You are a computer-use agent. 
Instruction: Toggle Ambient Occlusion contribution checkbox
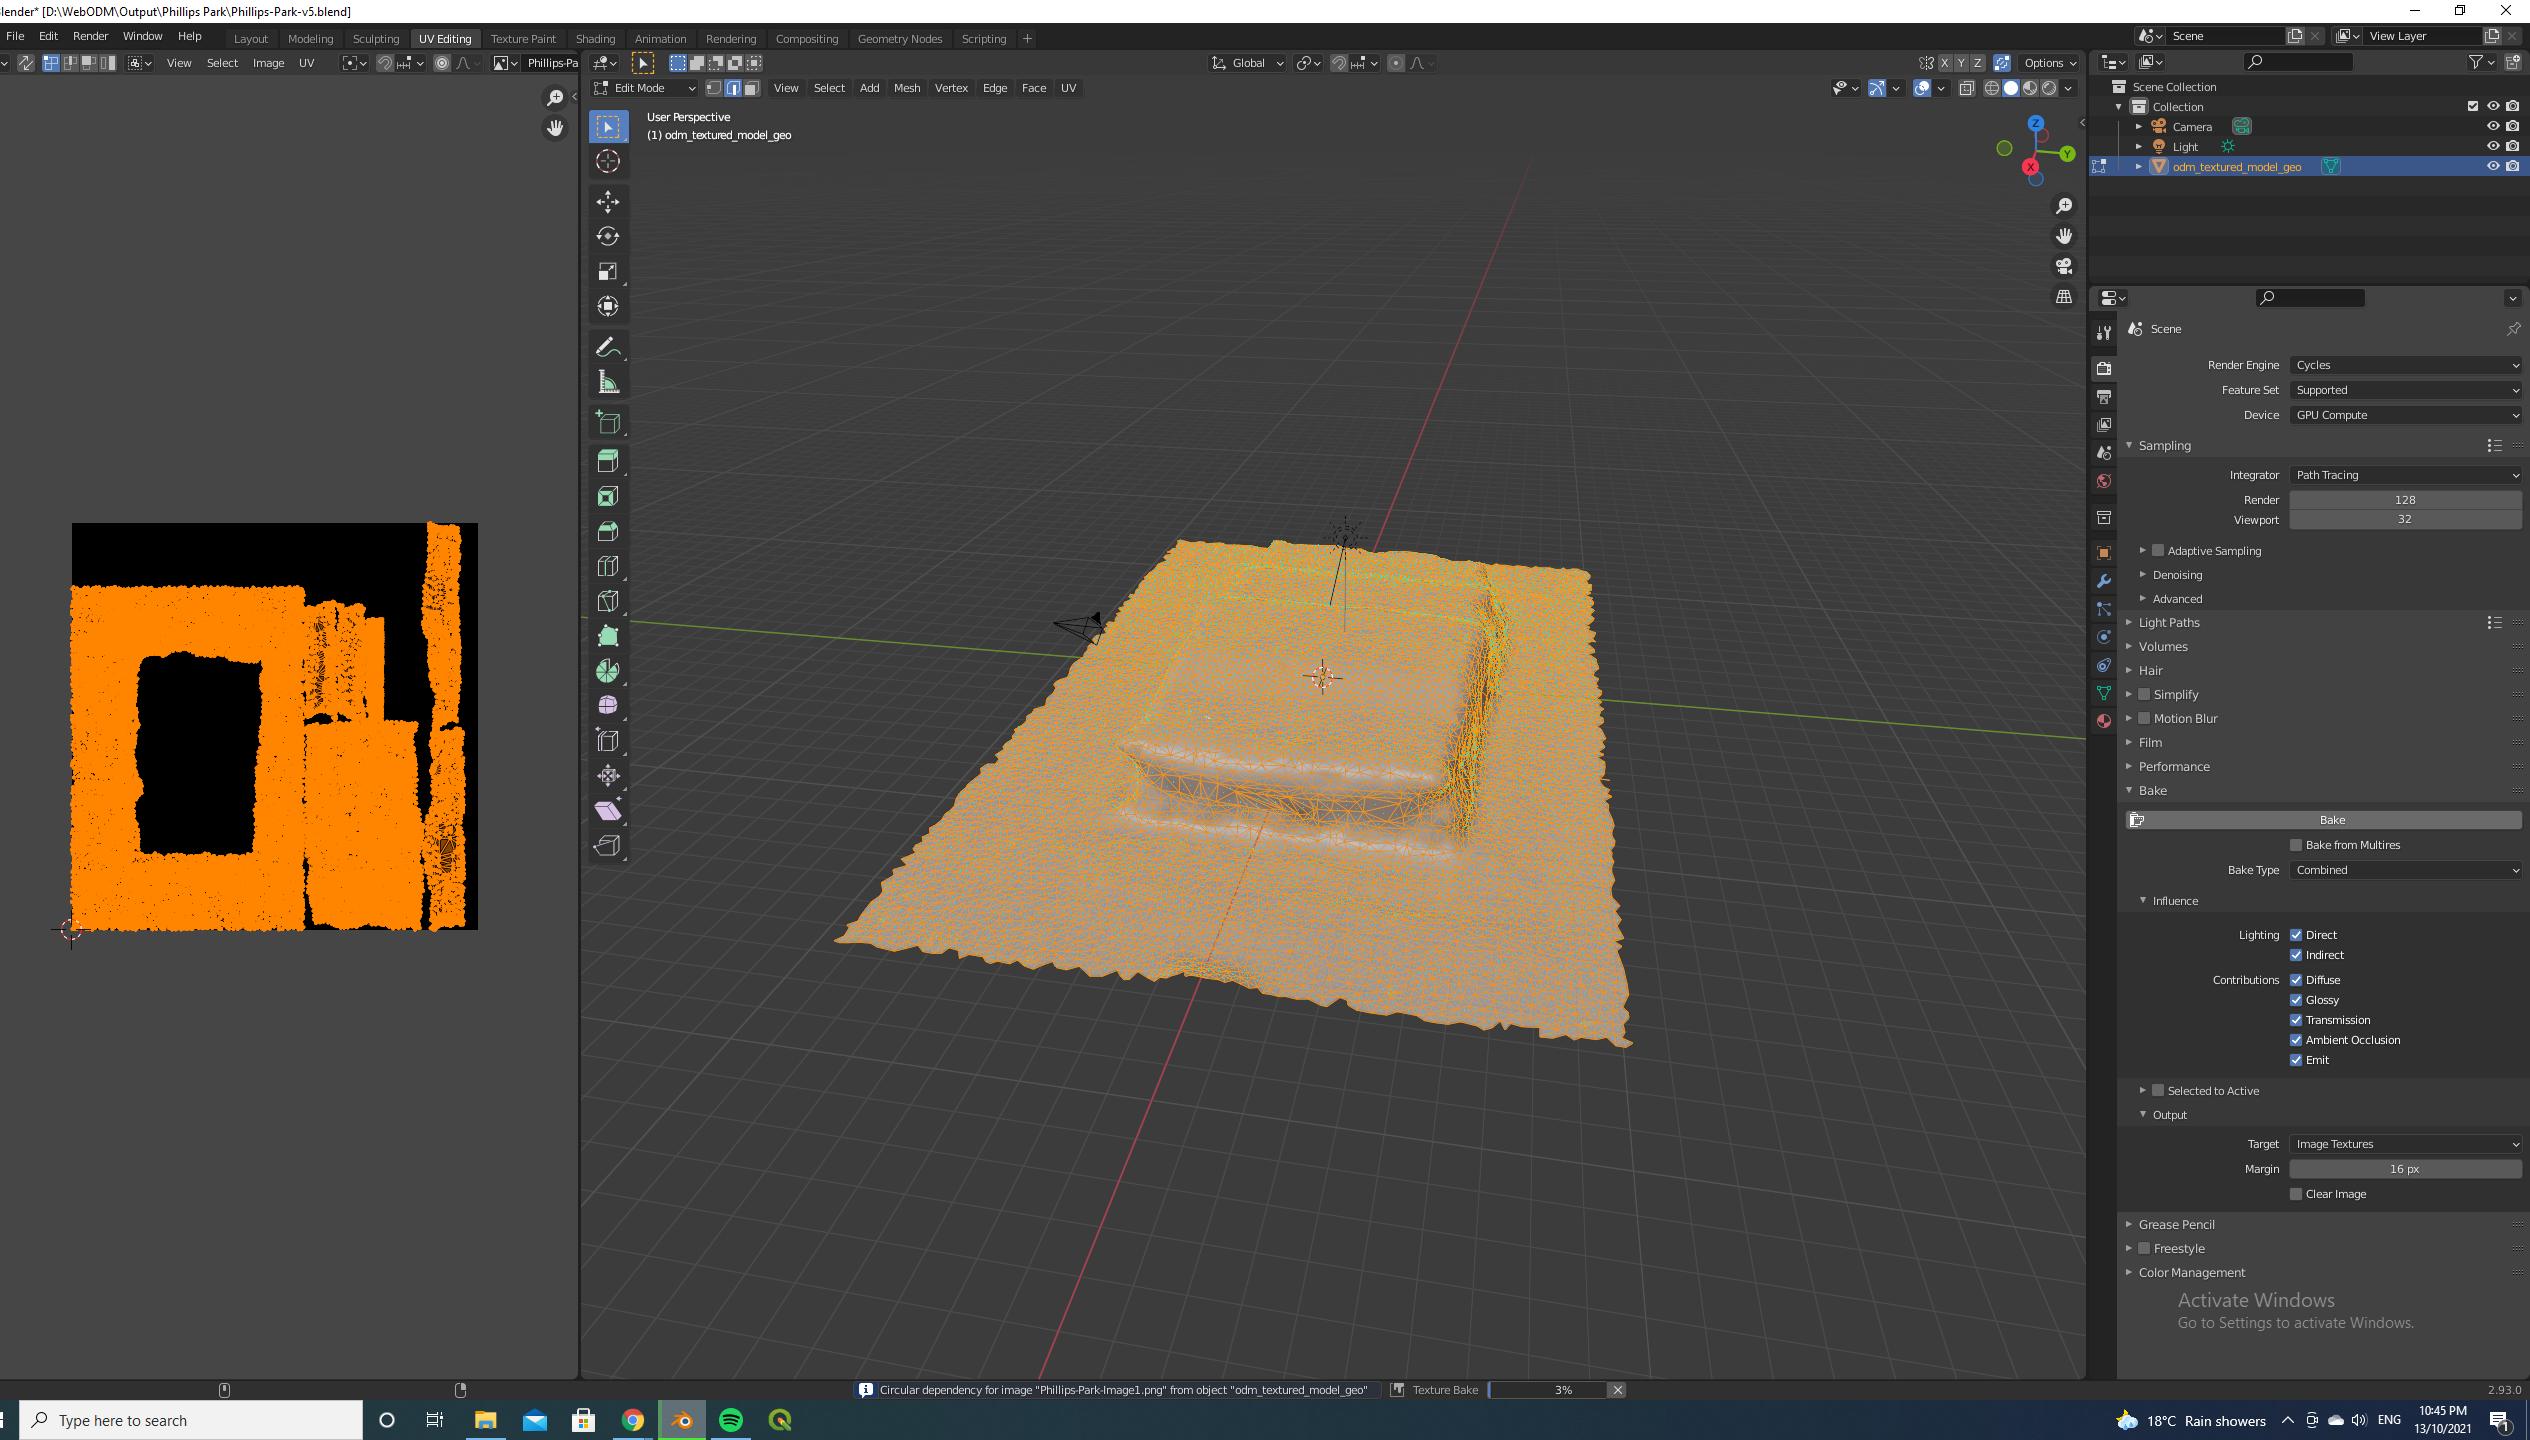[x=2295, y=1039]
